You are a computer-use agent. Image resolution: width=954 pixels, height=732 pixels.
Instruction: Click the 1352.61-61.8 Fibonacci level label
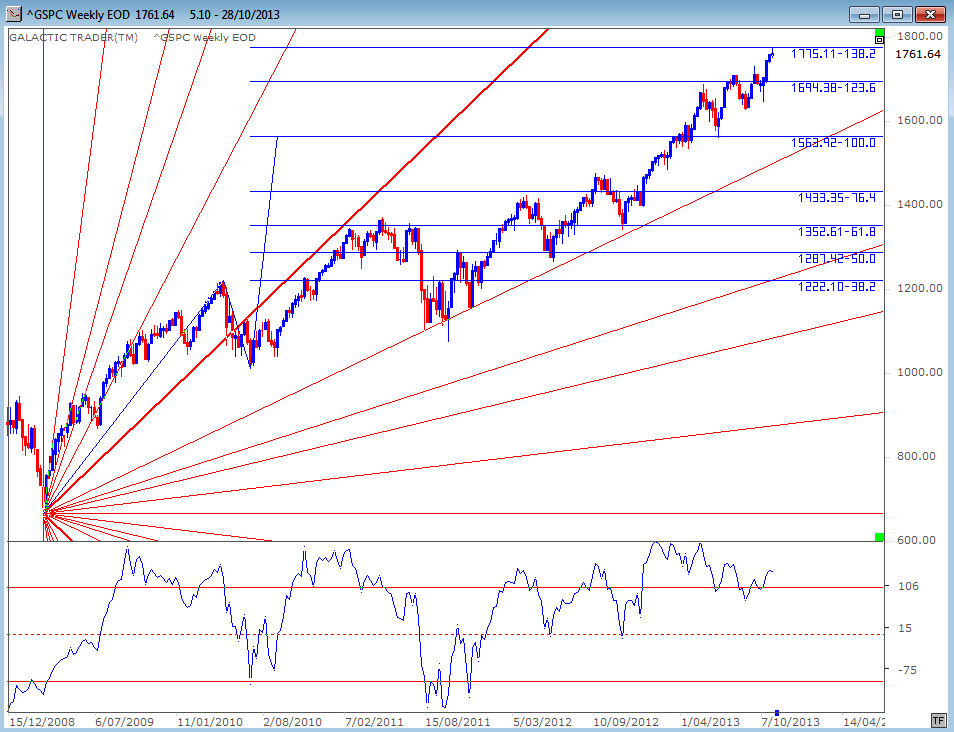click(x=837, y=231)
